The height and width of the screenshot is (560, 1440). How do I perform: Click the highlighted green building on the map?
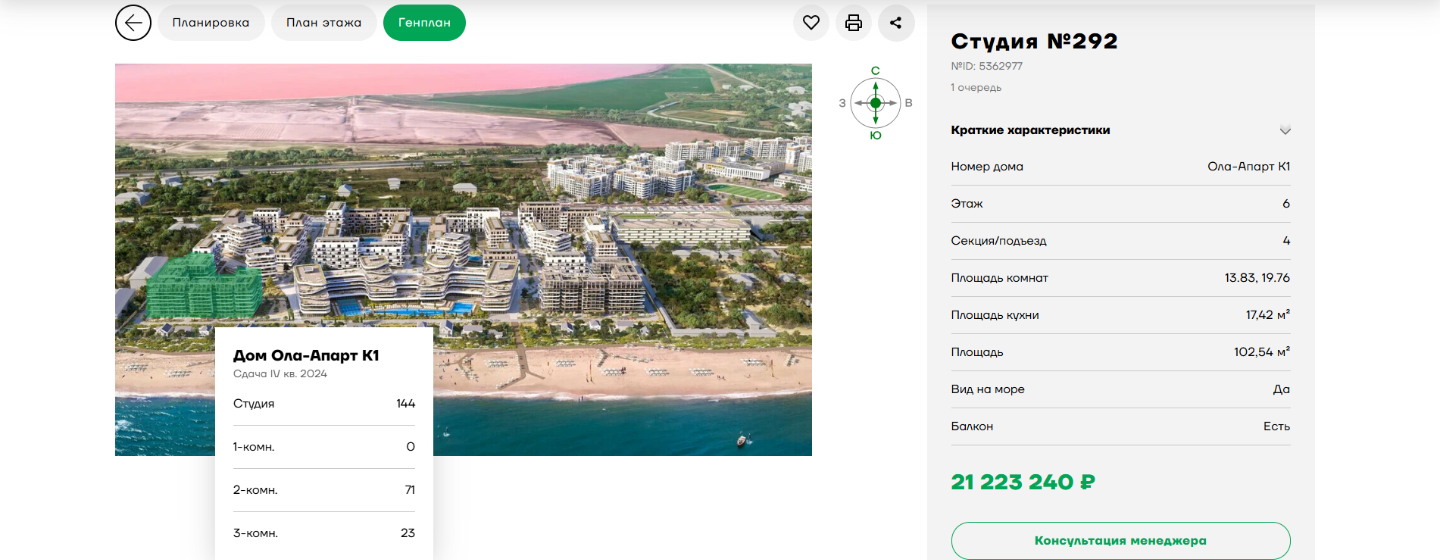pyautogui.click(x=204, y=286)
